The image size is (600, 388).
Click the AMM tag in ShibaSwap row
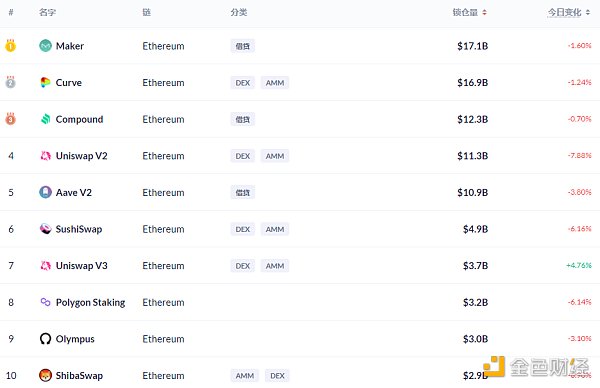coord(245,376)
